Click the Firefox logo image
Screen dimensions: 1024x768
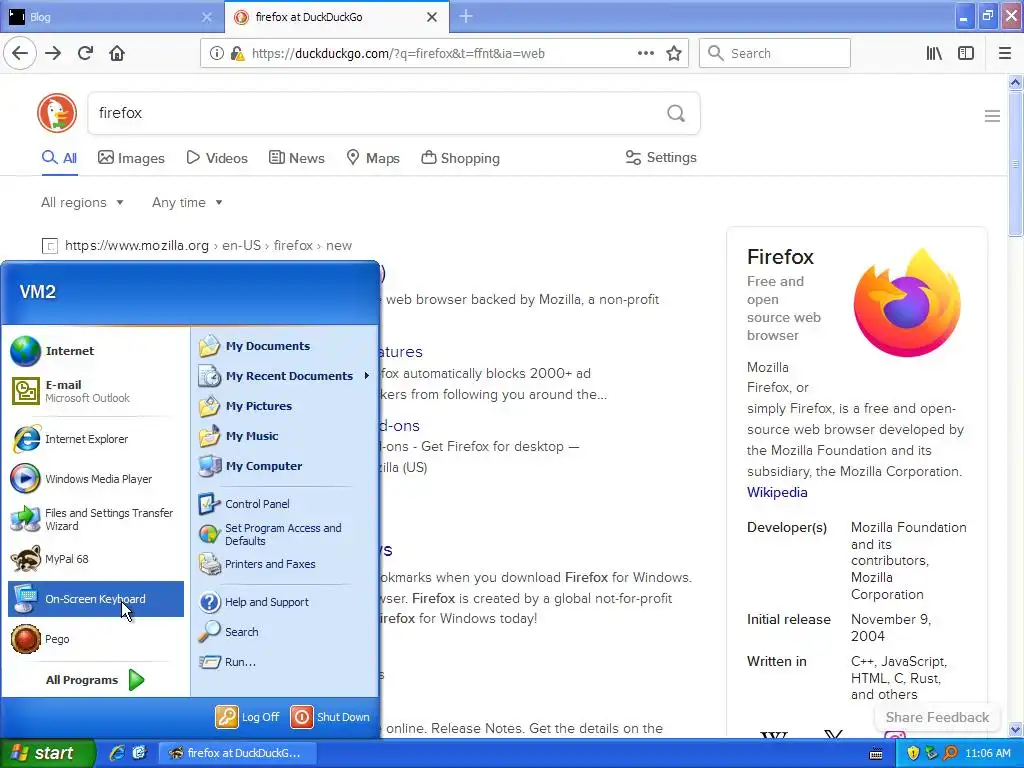tap(907, 302)
